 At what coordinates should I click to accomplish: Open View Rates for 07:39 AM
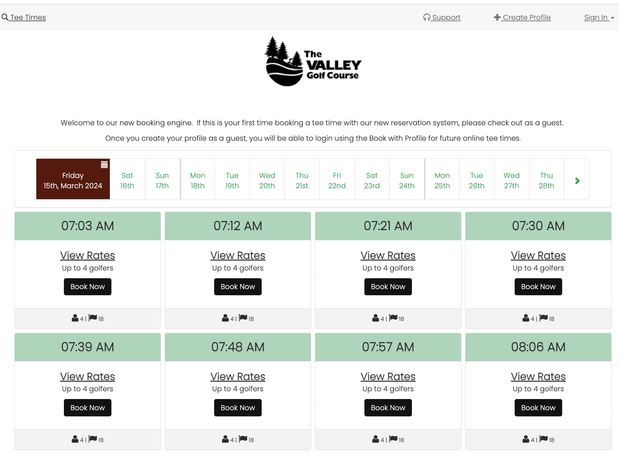pos(88,377)
